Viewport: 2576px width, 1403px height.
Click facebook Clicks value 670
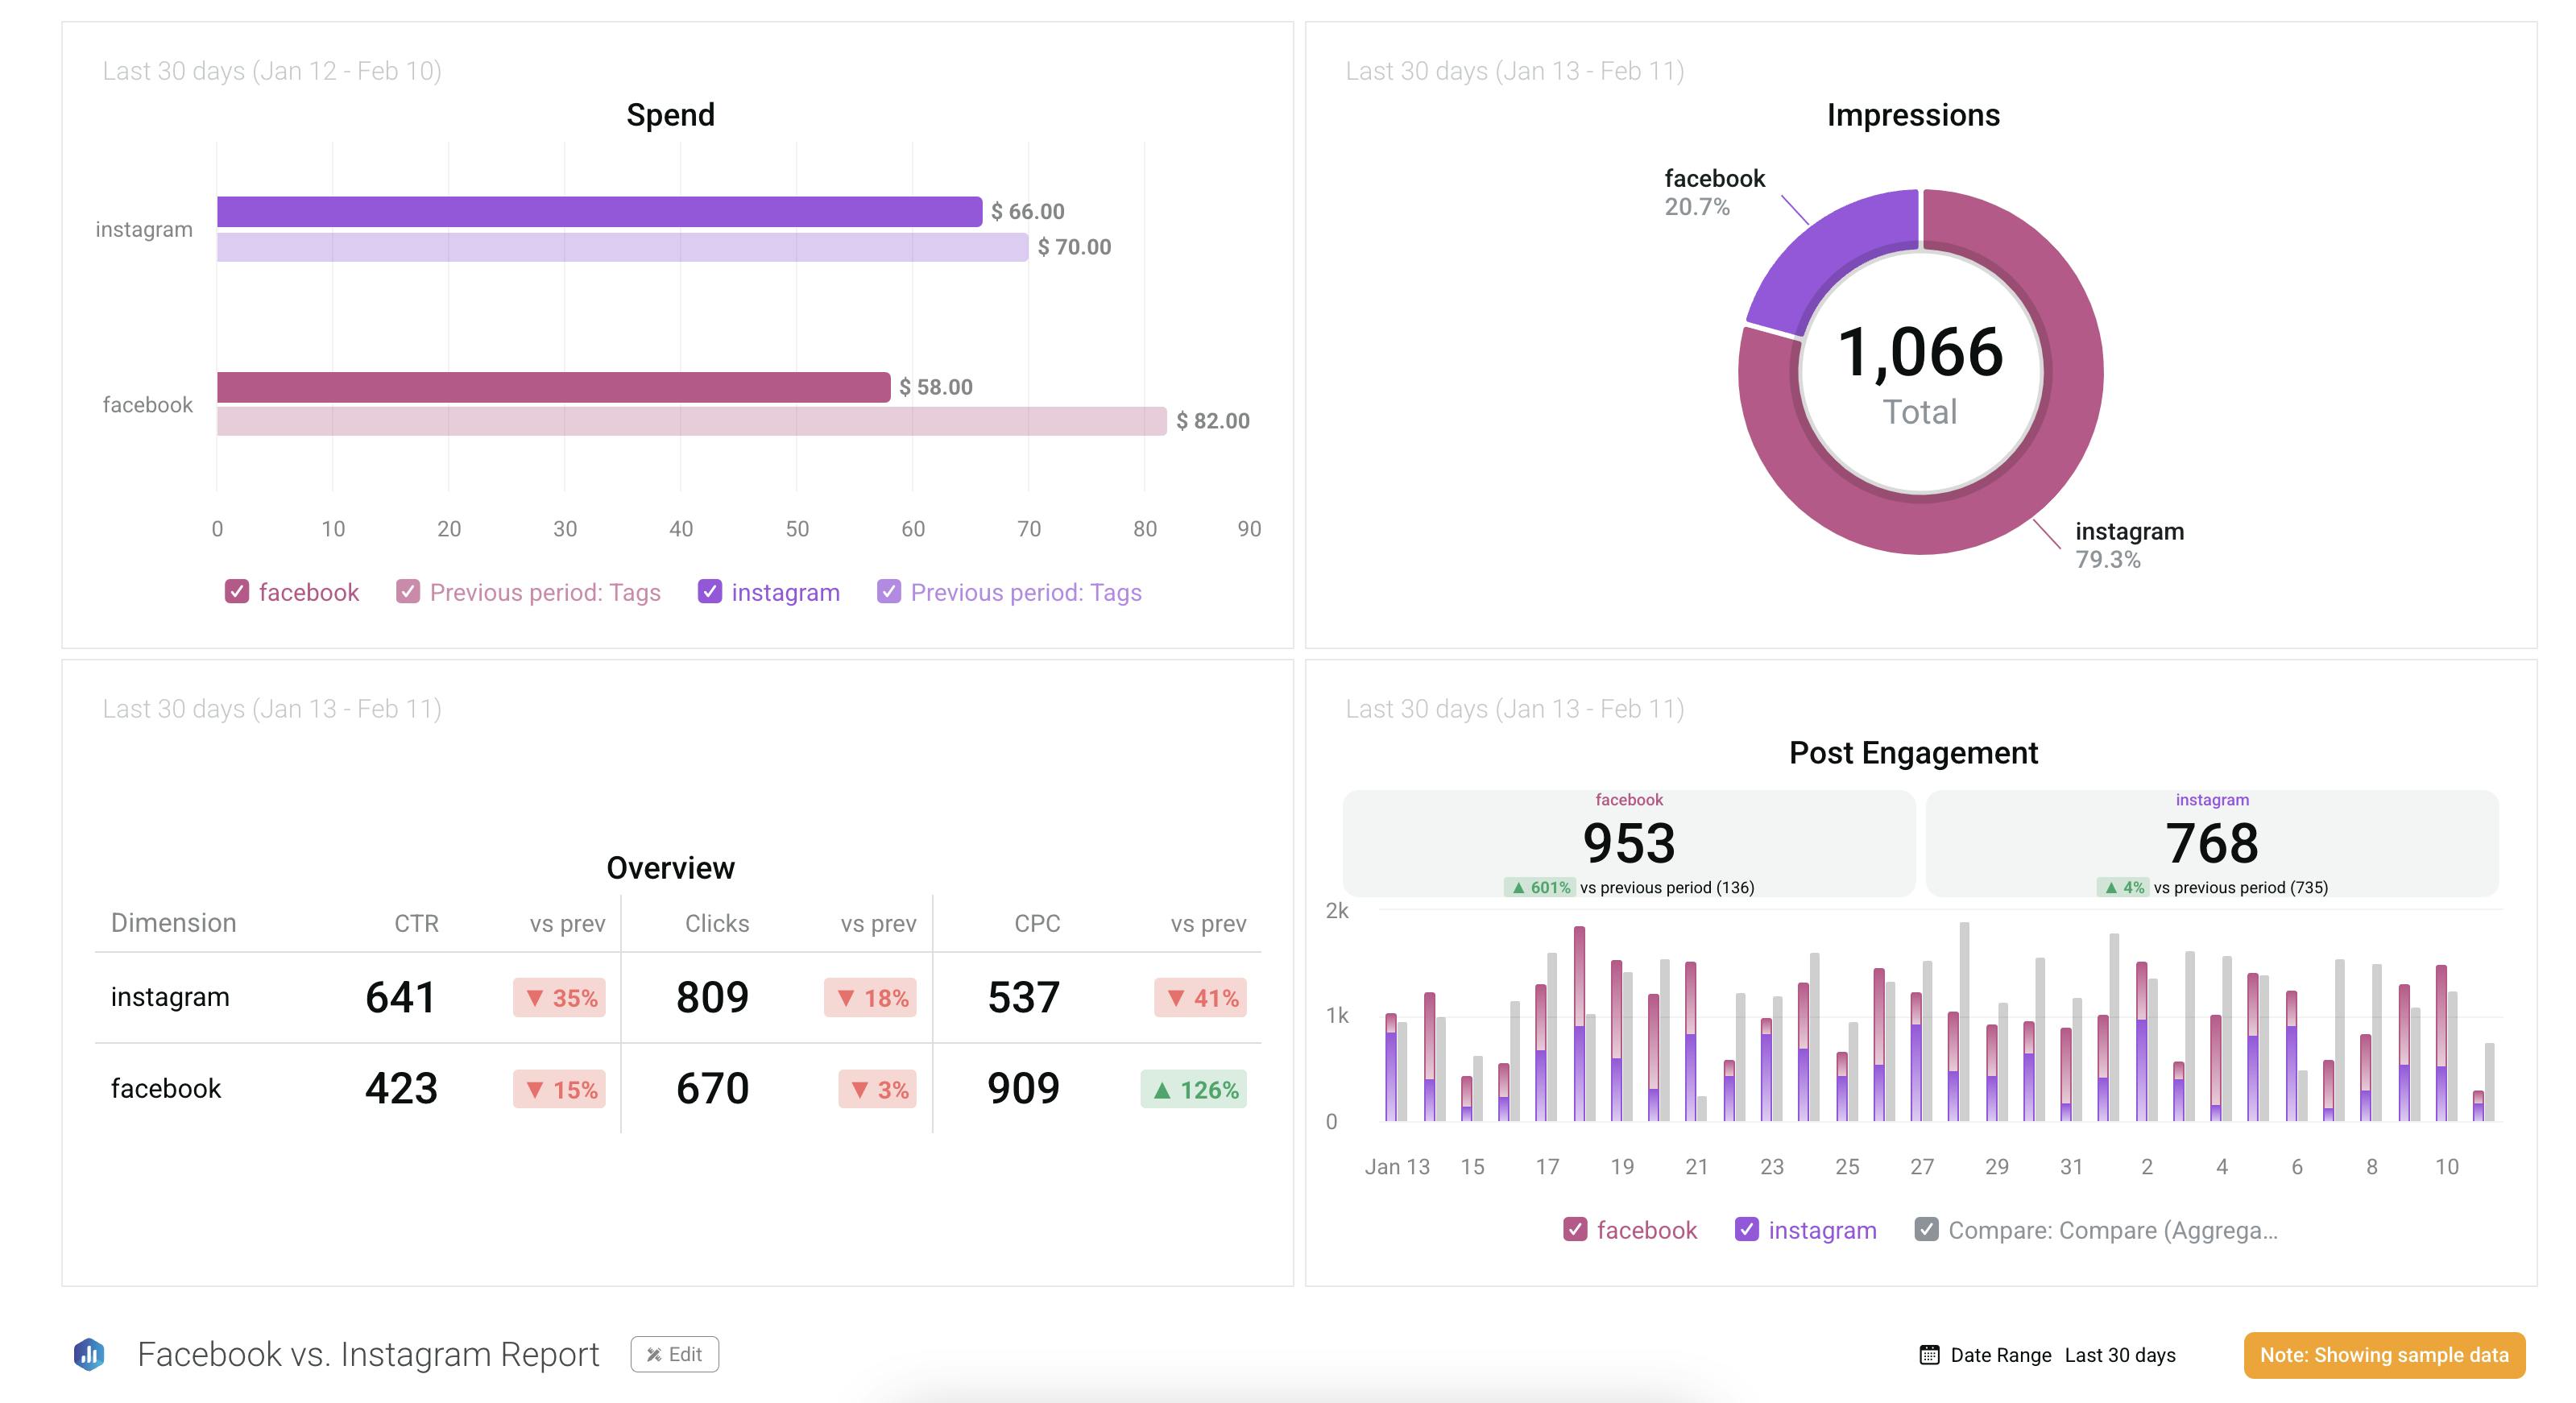click(712, 1088)
